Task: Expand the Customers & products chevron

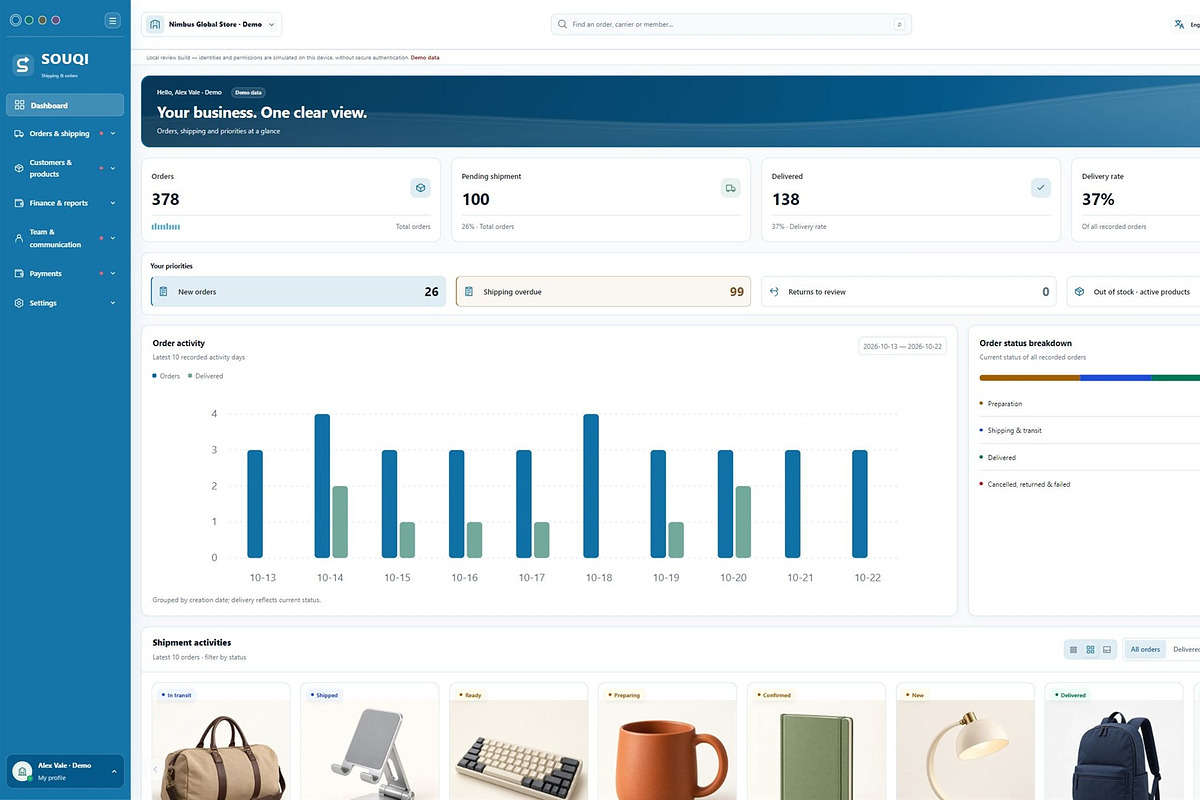Action: [113, 168]
